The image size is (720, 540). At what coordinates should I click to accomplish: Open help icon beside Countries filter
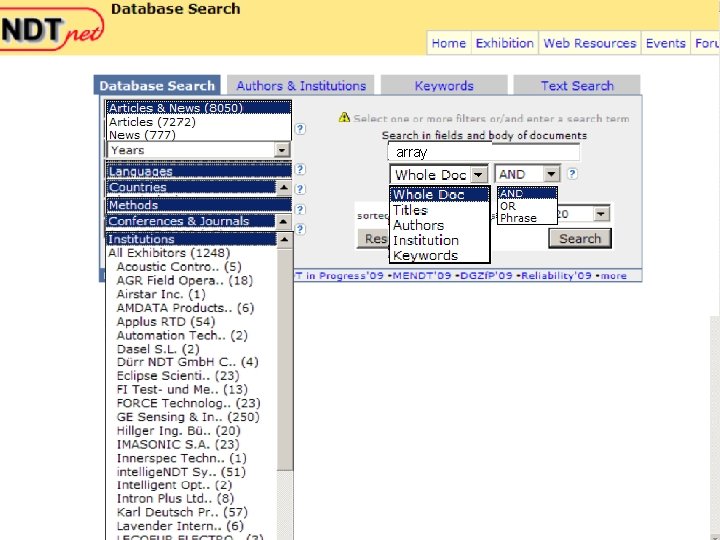[x=300, y=189]
